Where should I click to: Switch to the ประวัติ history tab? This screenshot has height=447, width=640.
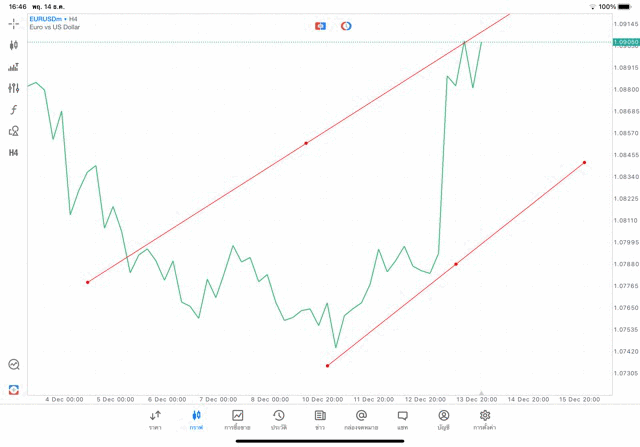click(278, 420)
